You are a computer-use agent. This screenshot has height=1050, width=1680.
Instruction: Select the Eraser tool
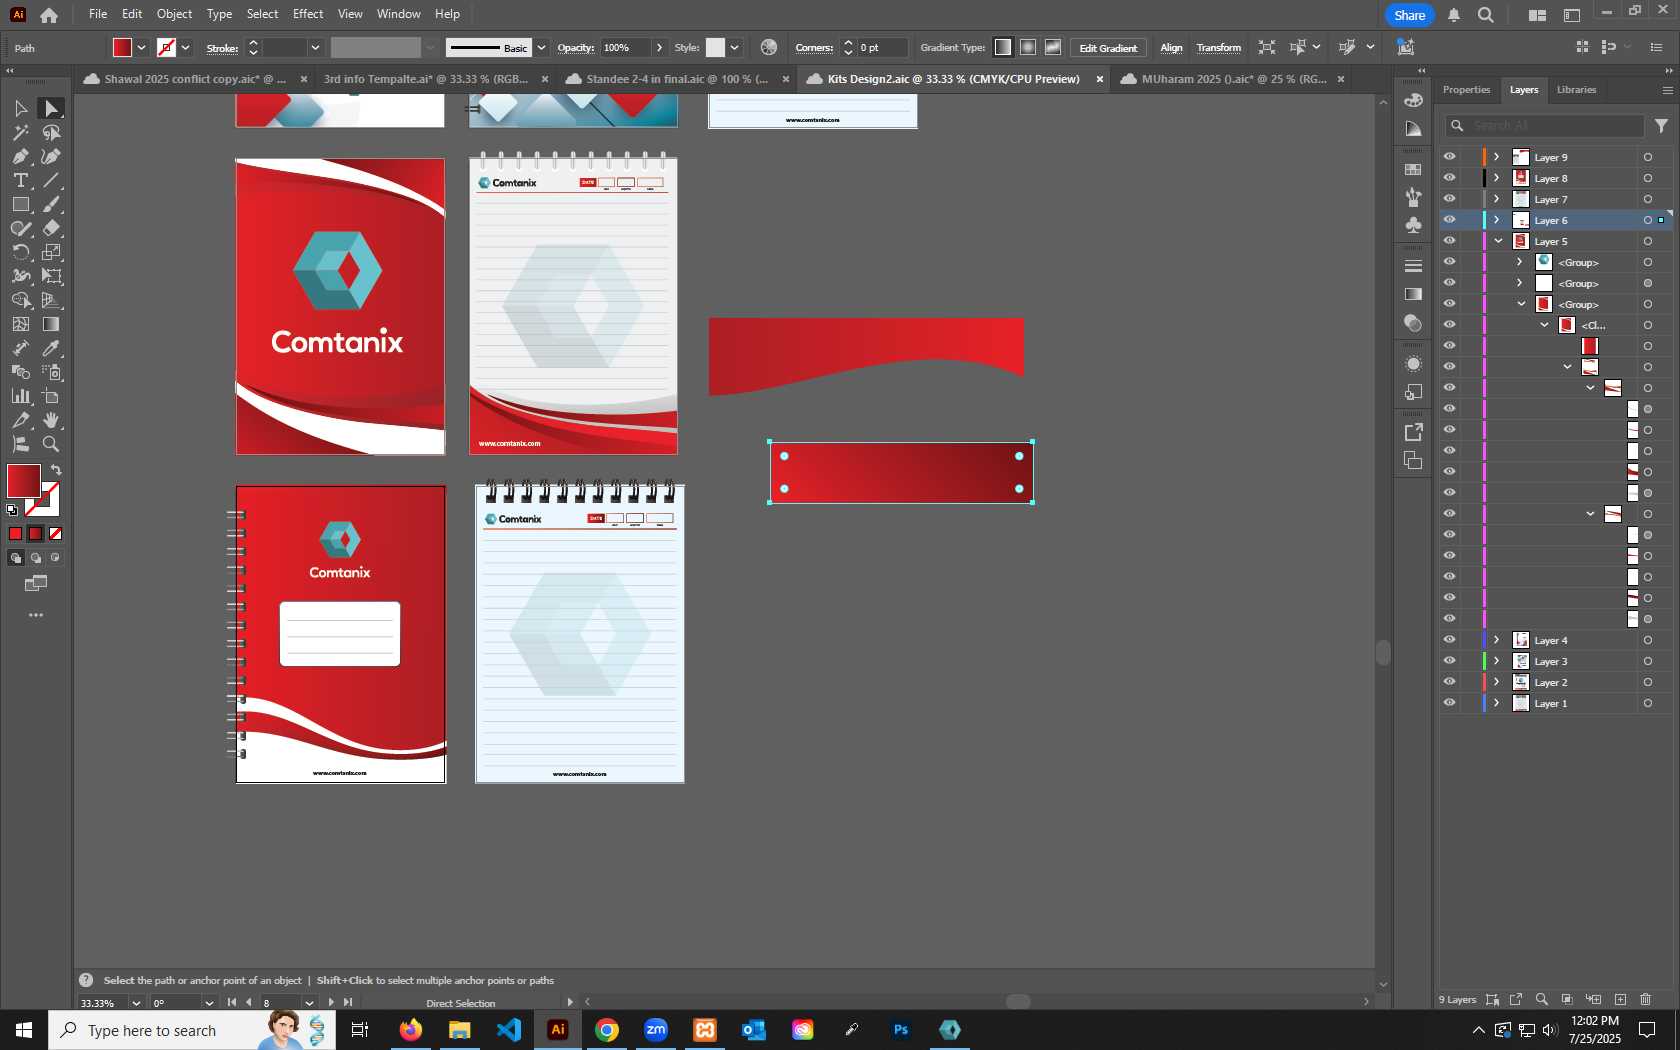click(x=51, y=228)
